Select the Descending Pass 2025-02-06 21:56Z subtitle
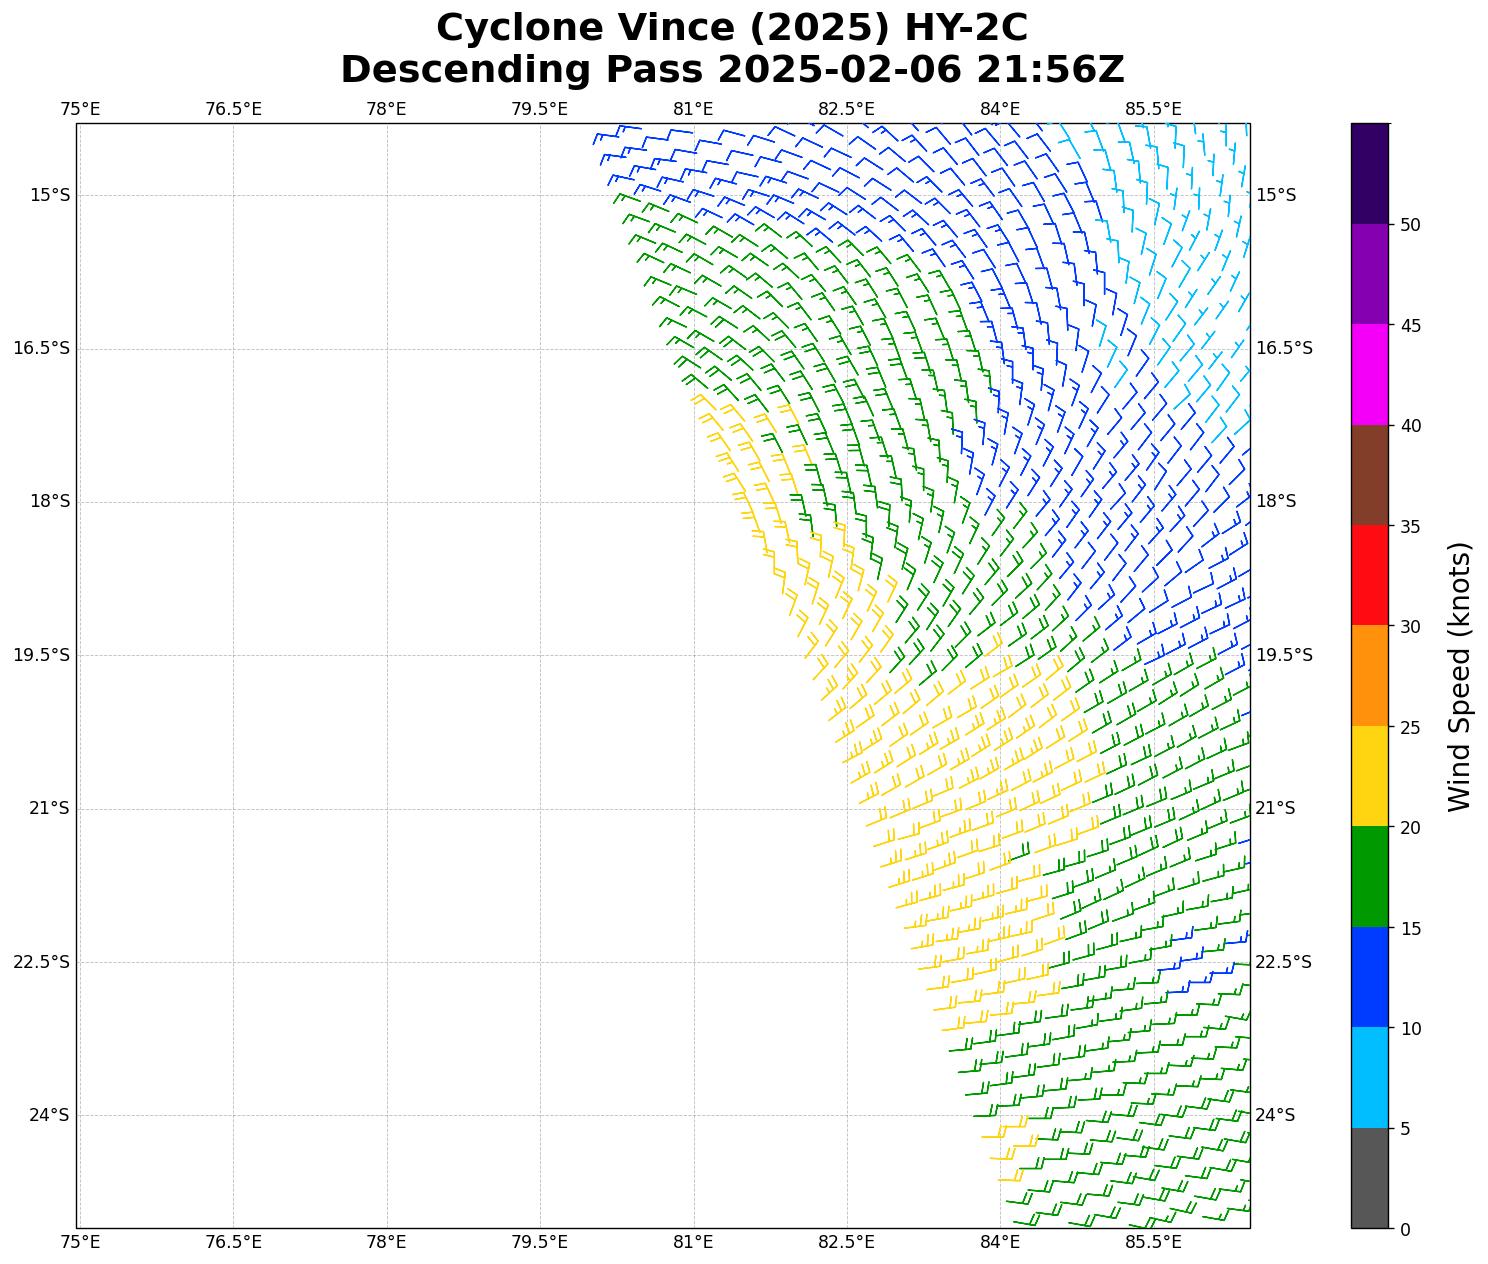Viewport: 1488px width, 1264px height. pyautogui.click(x=732, y=70)
